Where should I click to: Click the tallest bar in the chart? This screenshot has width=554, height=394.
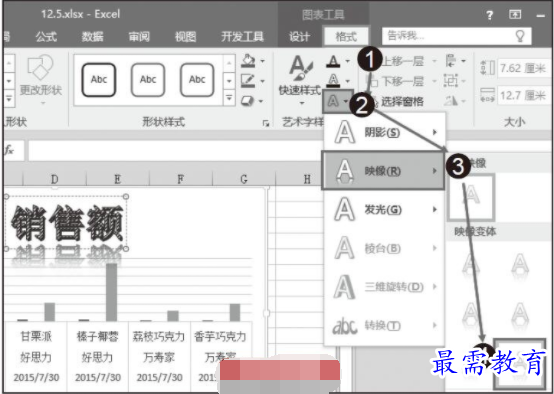coord(111,292)
